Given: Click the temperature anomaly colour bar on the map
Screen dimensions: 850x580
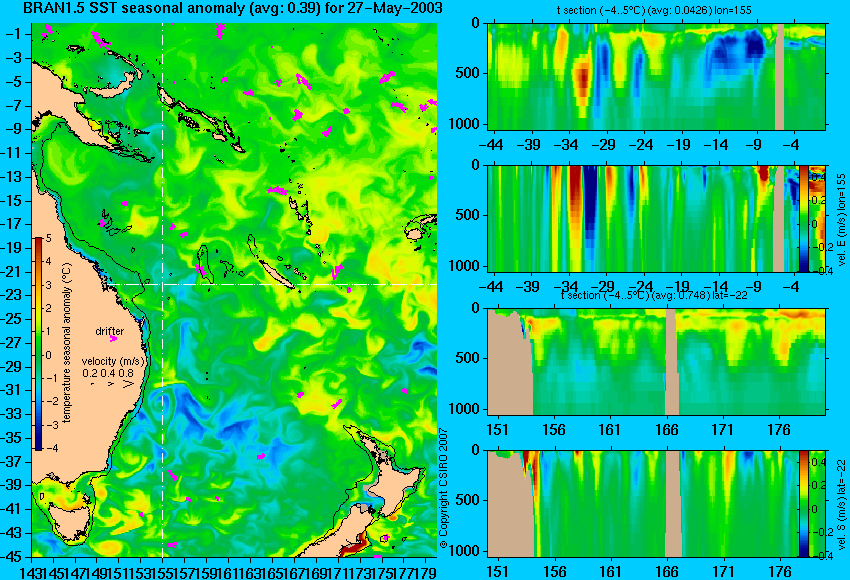Looking at the screenshot, I should click(38, 344).
